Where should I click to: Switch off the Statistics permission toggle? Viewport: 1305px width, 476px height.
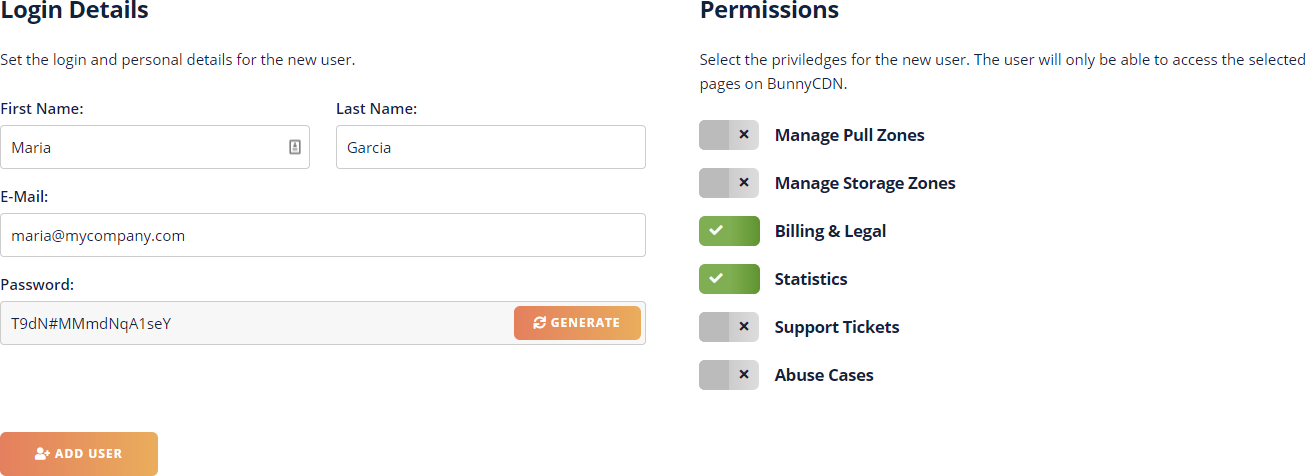point(729,279)
